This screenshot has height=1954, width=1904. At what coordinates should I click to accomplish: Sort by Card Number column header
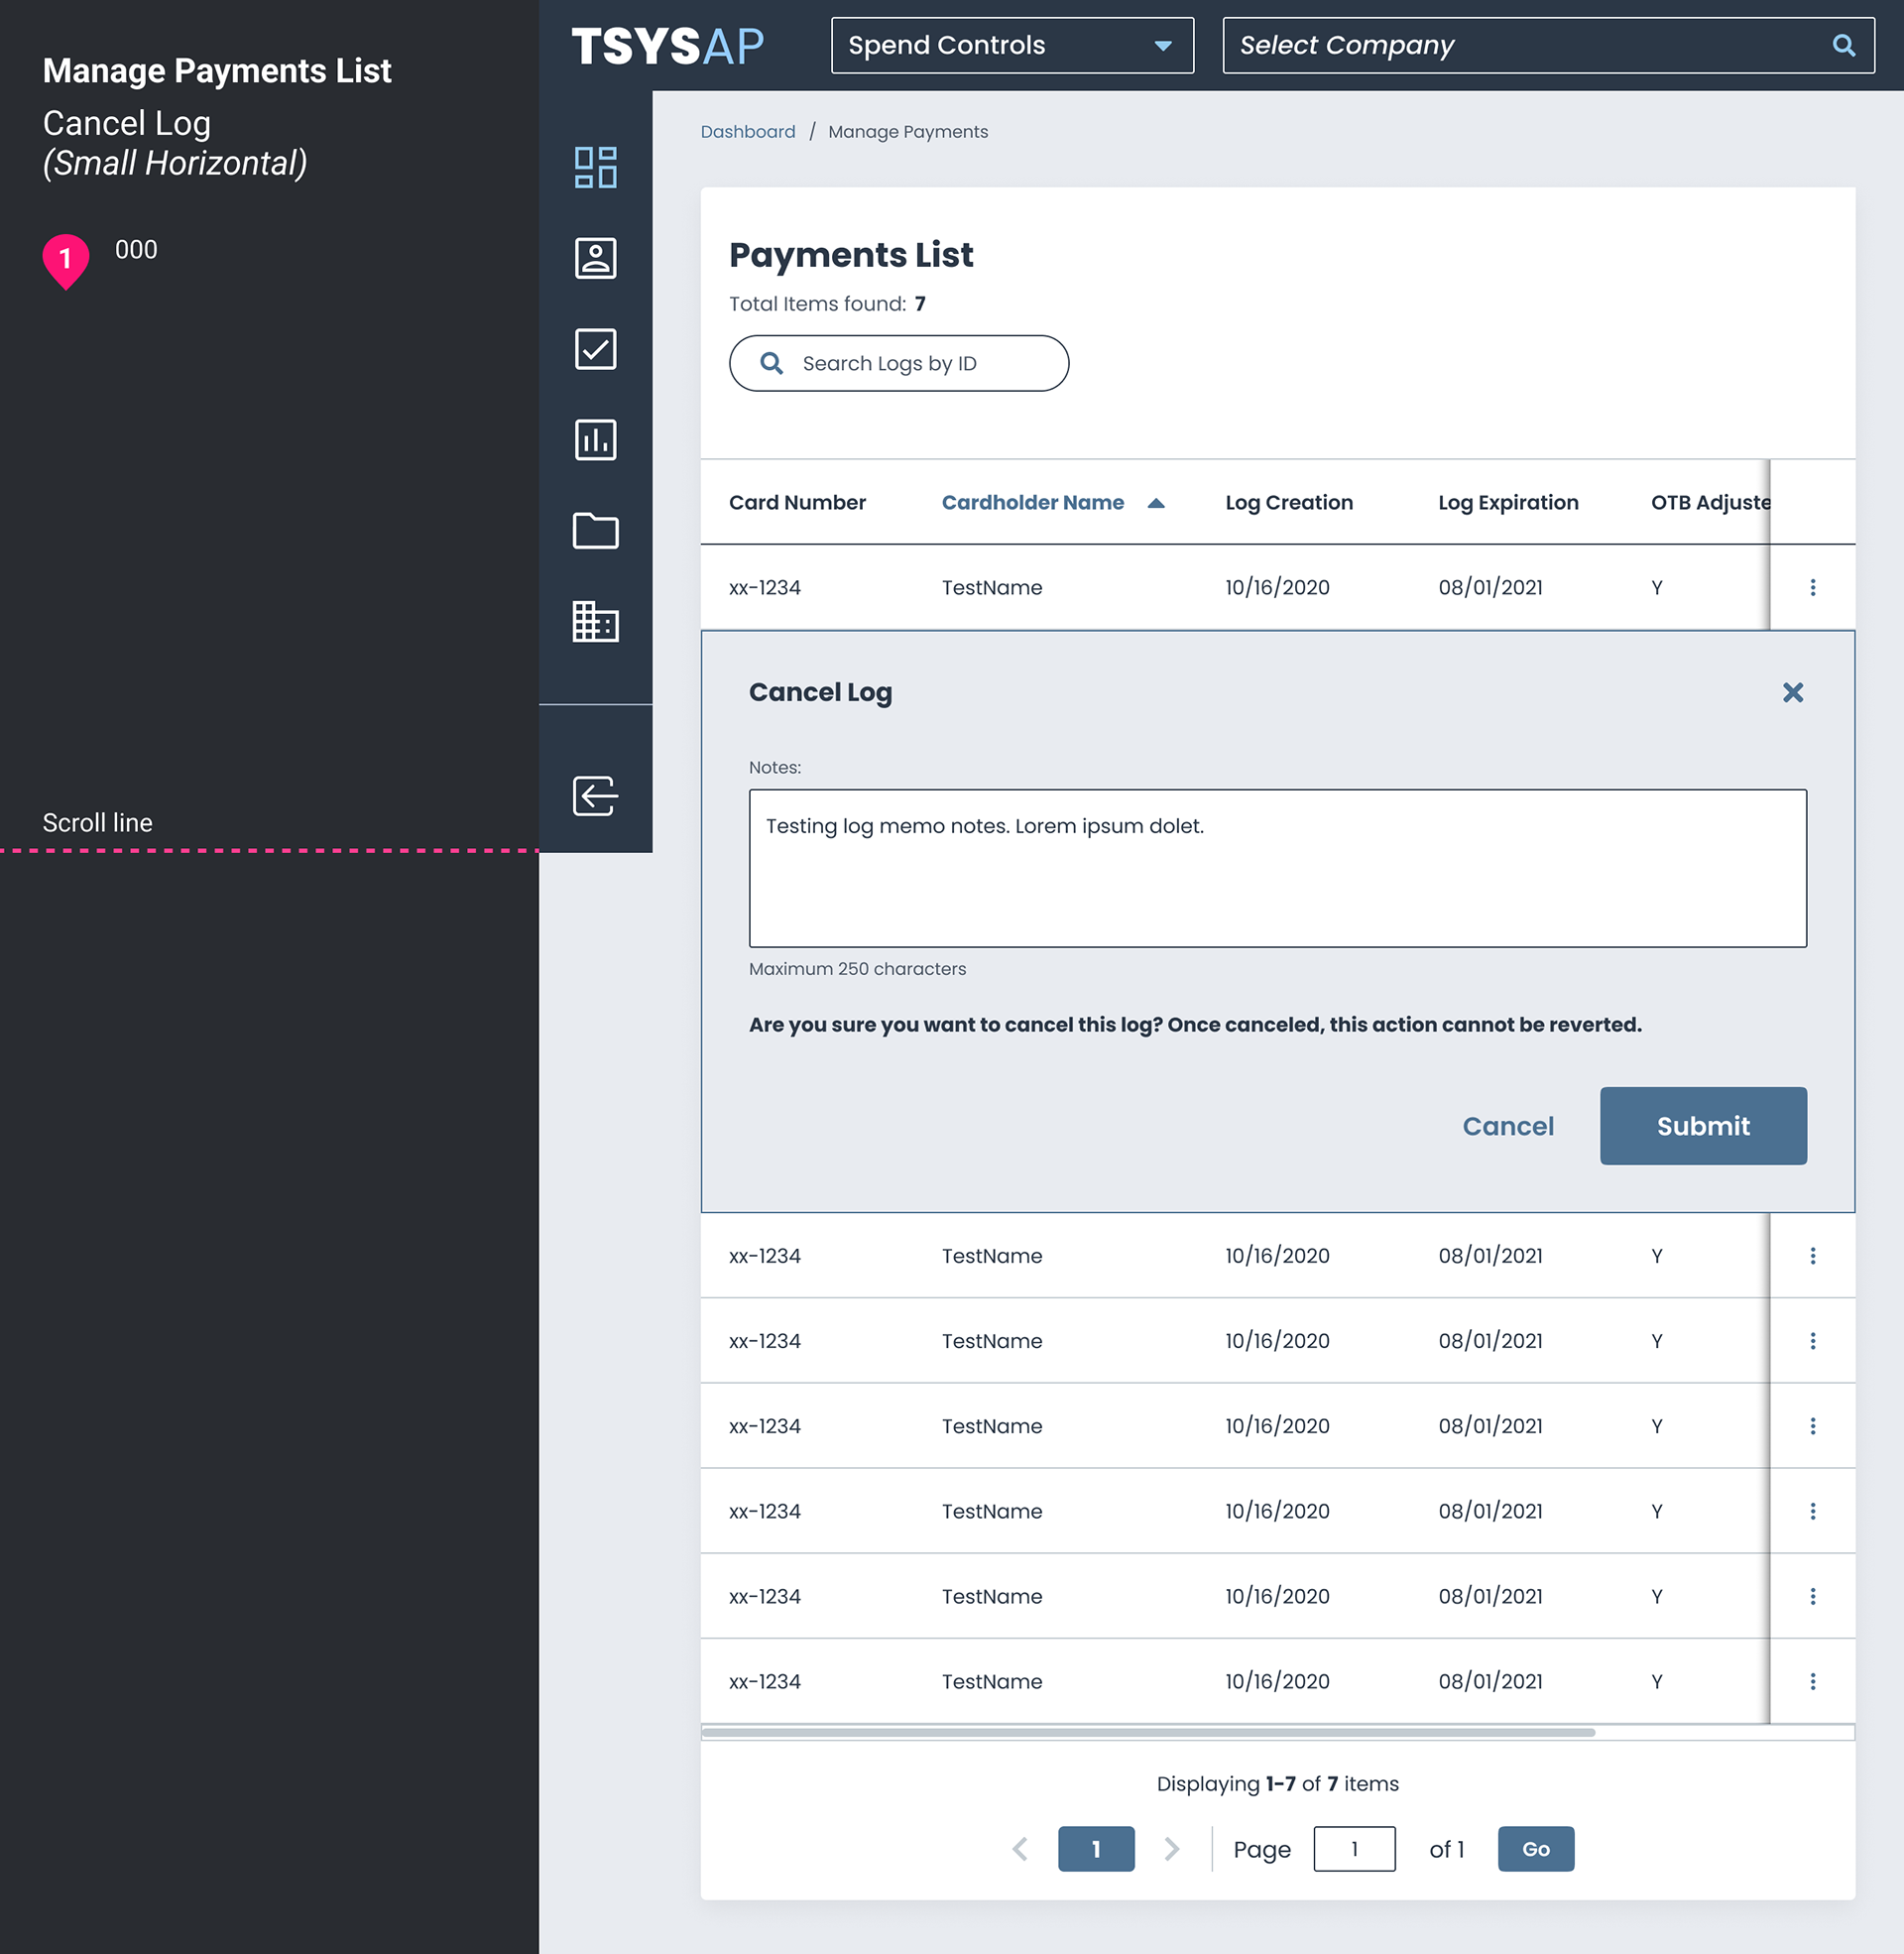(797, 503)
